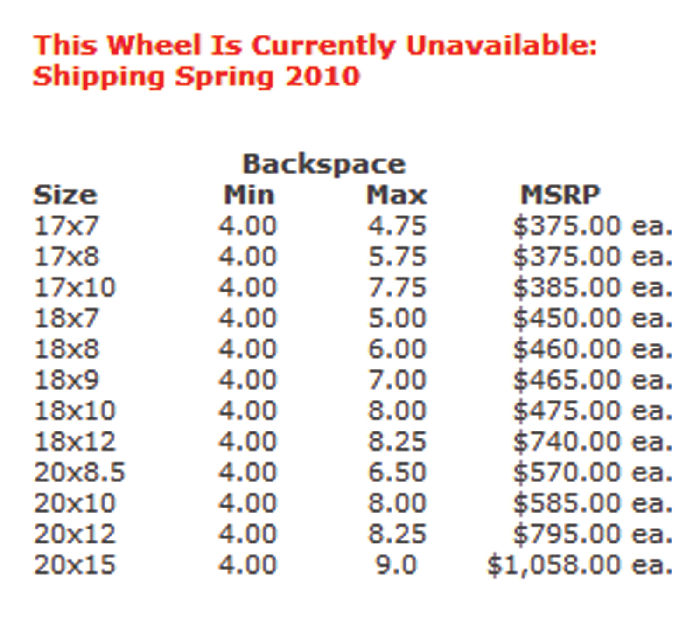Click the Size column header
The width and height of the screenshot is (700, 626).
coord(65,194)
